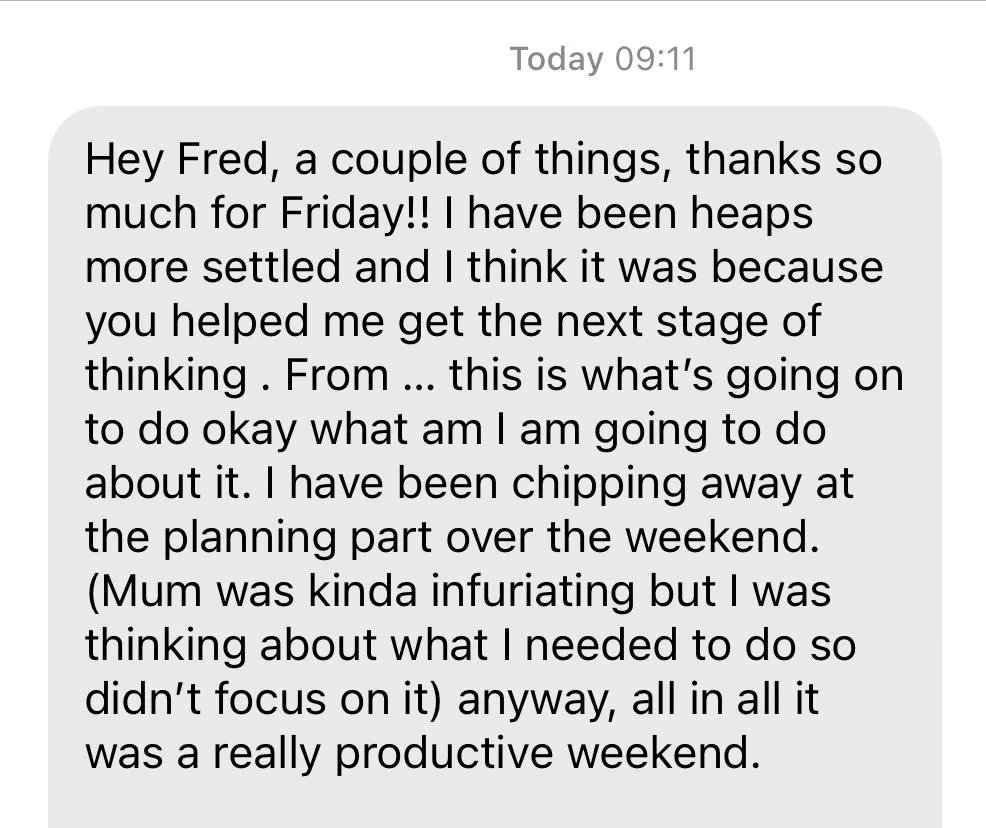This screenshot has width=986, height=828.
Task: Click the word "Friday!!" in the message
Action: (x=356, y=213)
